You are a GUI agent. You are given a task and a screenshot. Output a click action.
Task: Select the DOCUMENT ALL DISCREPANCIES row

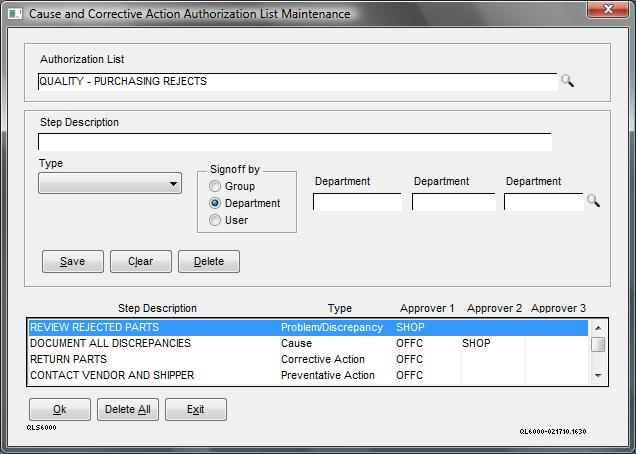308,343
